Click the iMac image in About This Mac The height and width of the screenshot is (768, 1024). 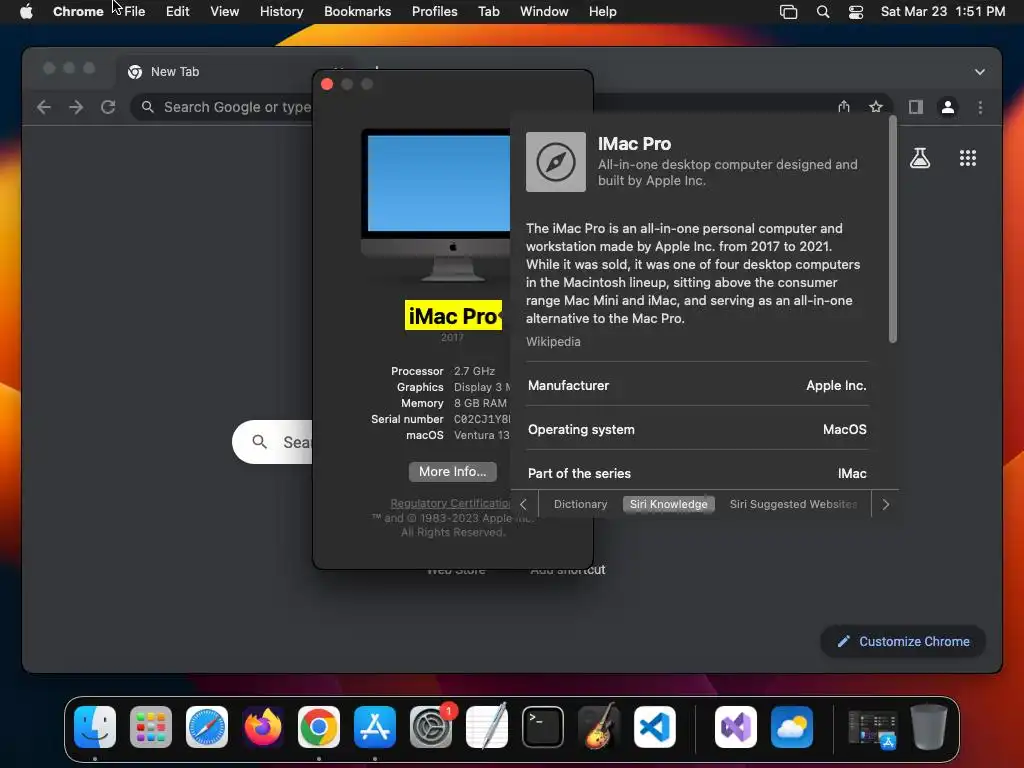tap(436, 205)
